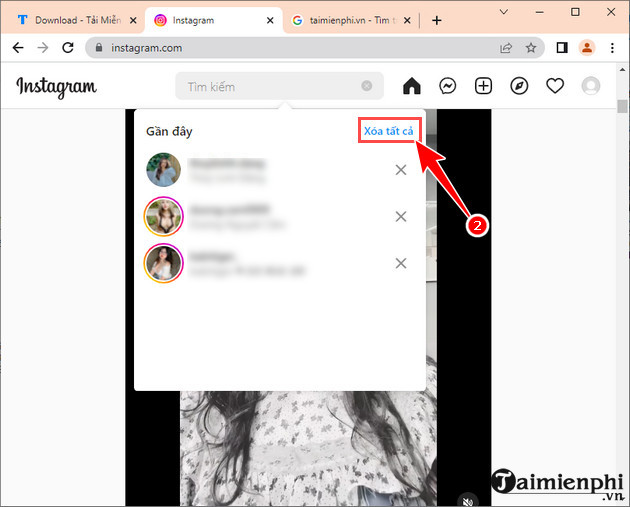Clear the search field text

coord(366,86)
